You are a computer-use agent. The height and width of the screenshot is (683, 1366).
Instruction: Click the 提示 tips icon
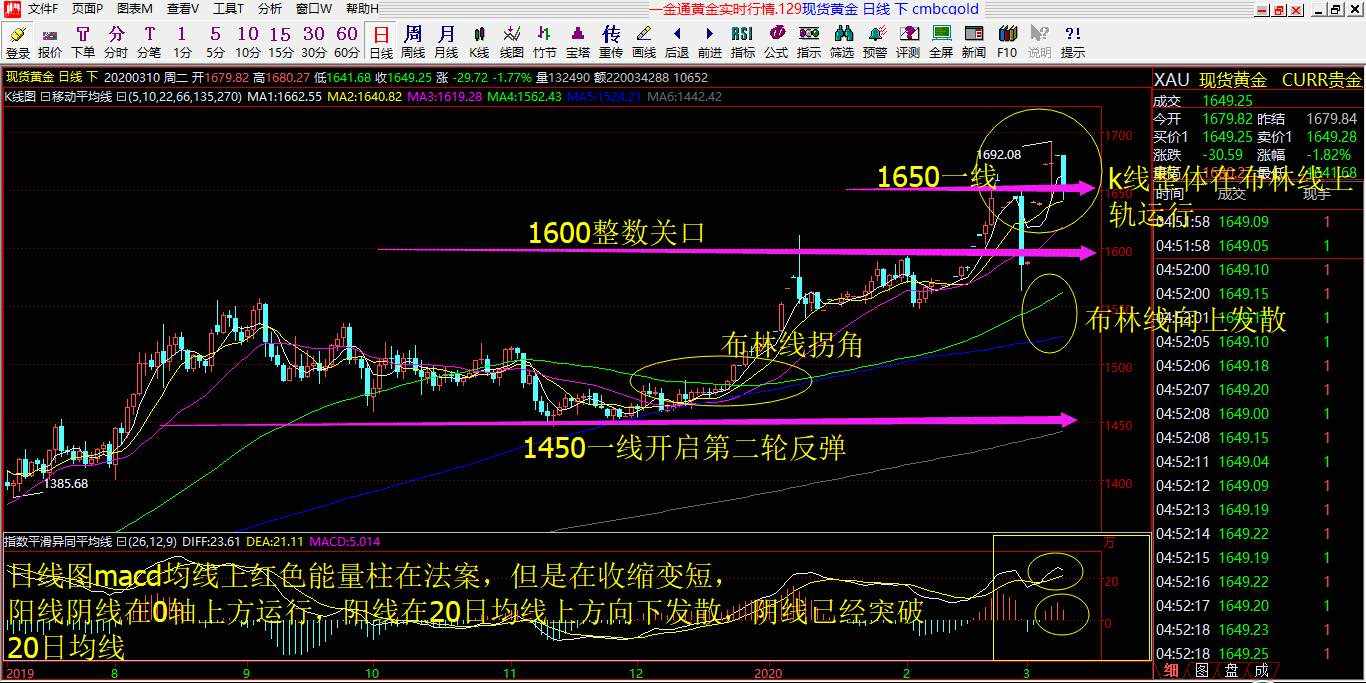[x=1073, y=41]
